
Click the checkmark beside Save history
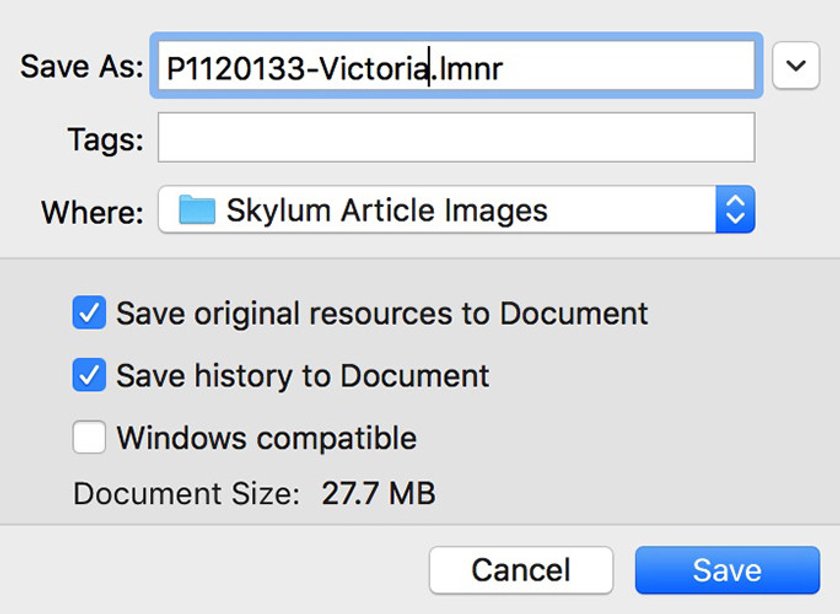click(89, 375)
